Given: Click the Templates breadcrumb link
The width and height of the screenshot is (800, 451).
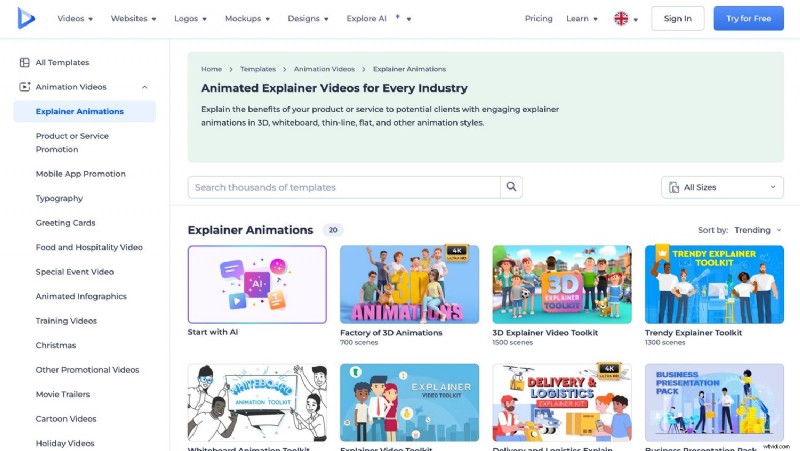Looking at the screenshot, I should tap(257, 69).
